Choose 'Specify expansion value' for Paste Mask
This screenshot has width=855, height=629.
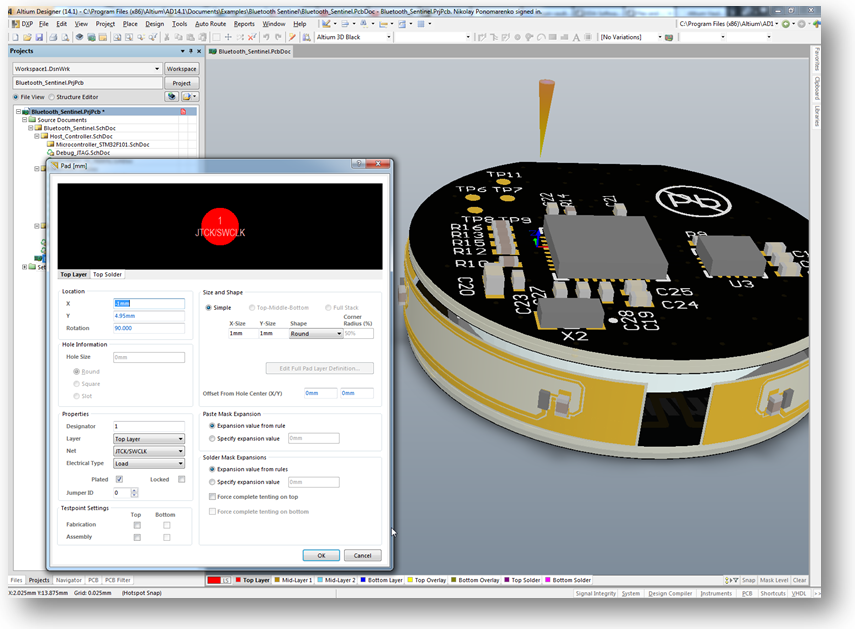tap(212, 439)
